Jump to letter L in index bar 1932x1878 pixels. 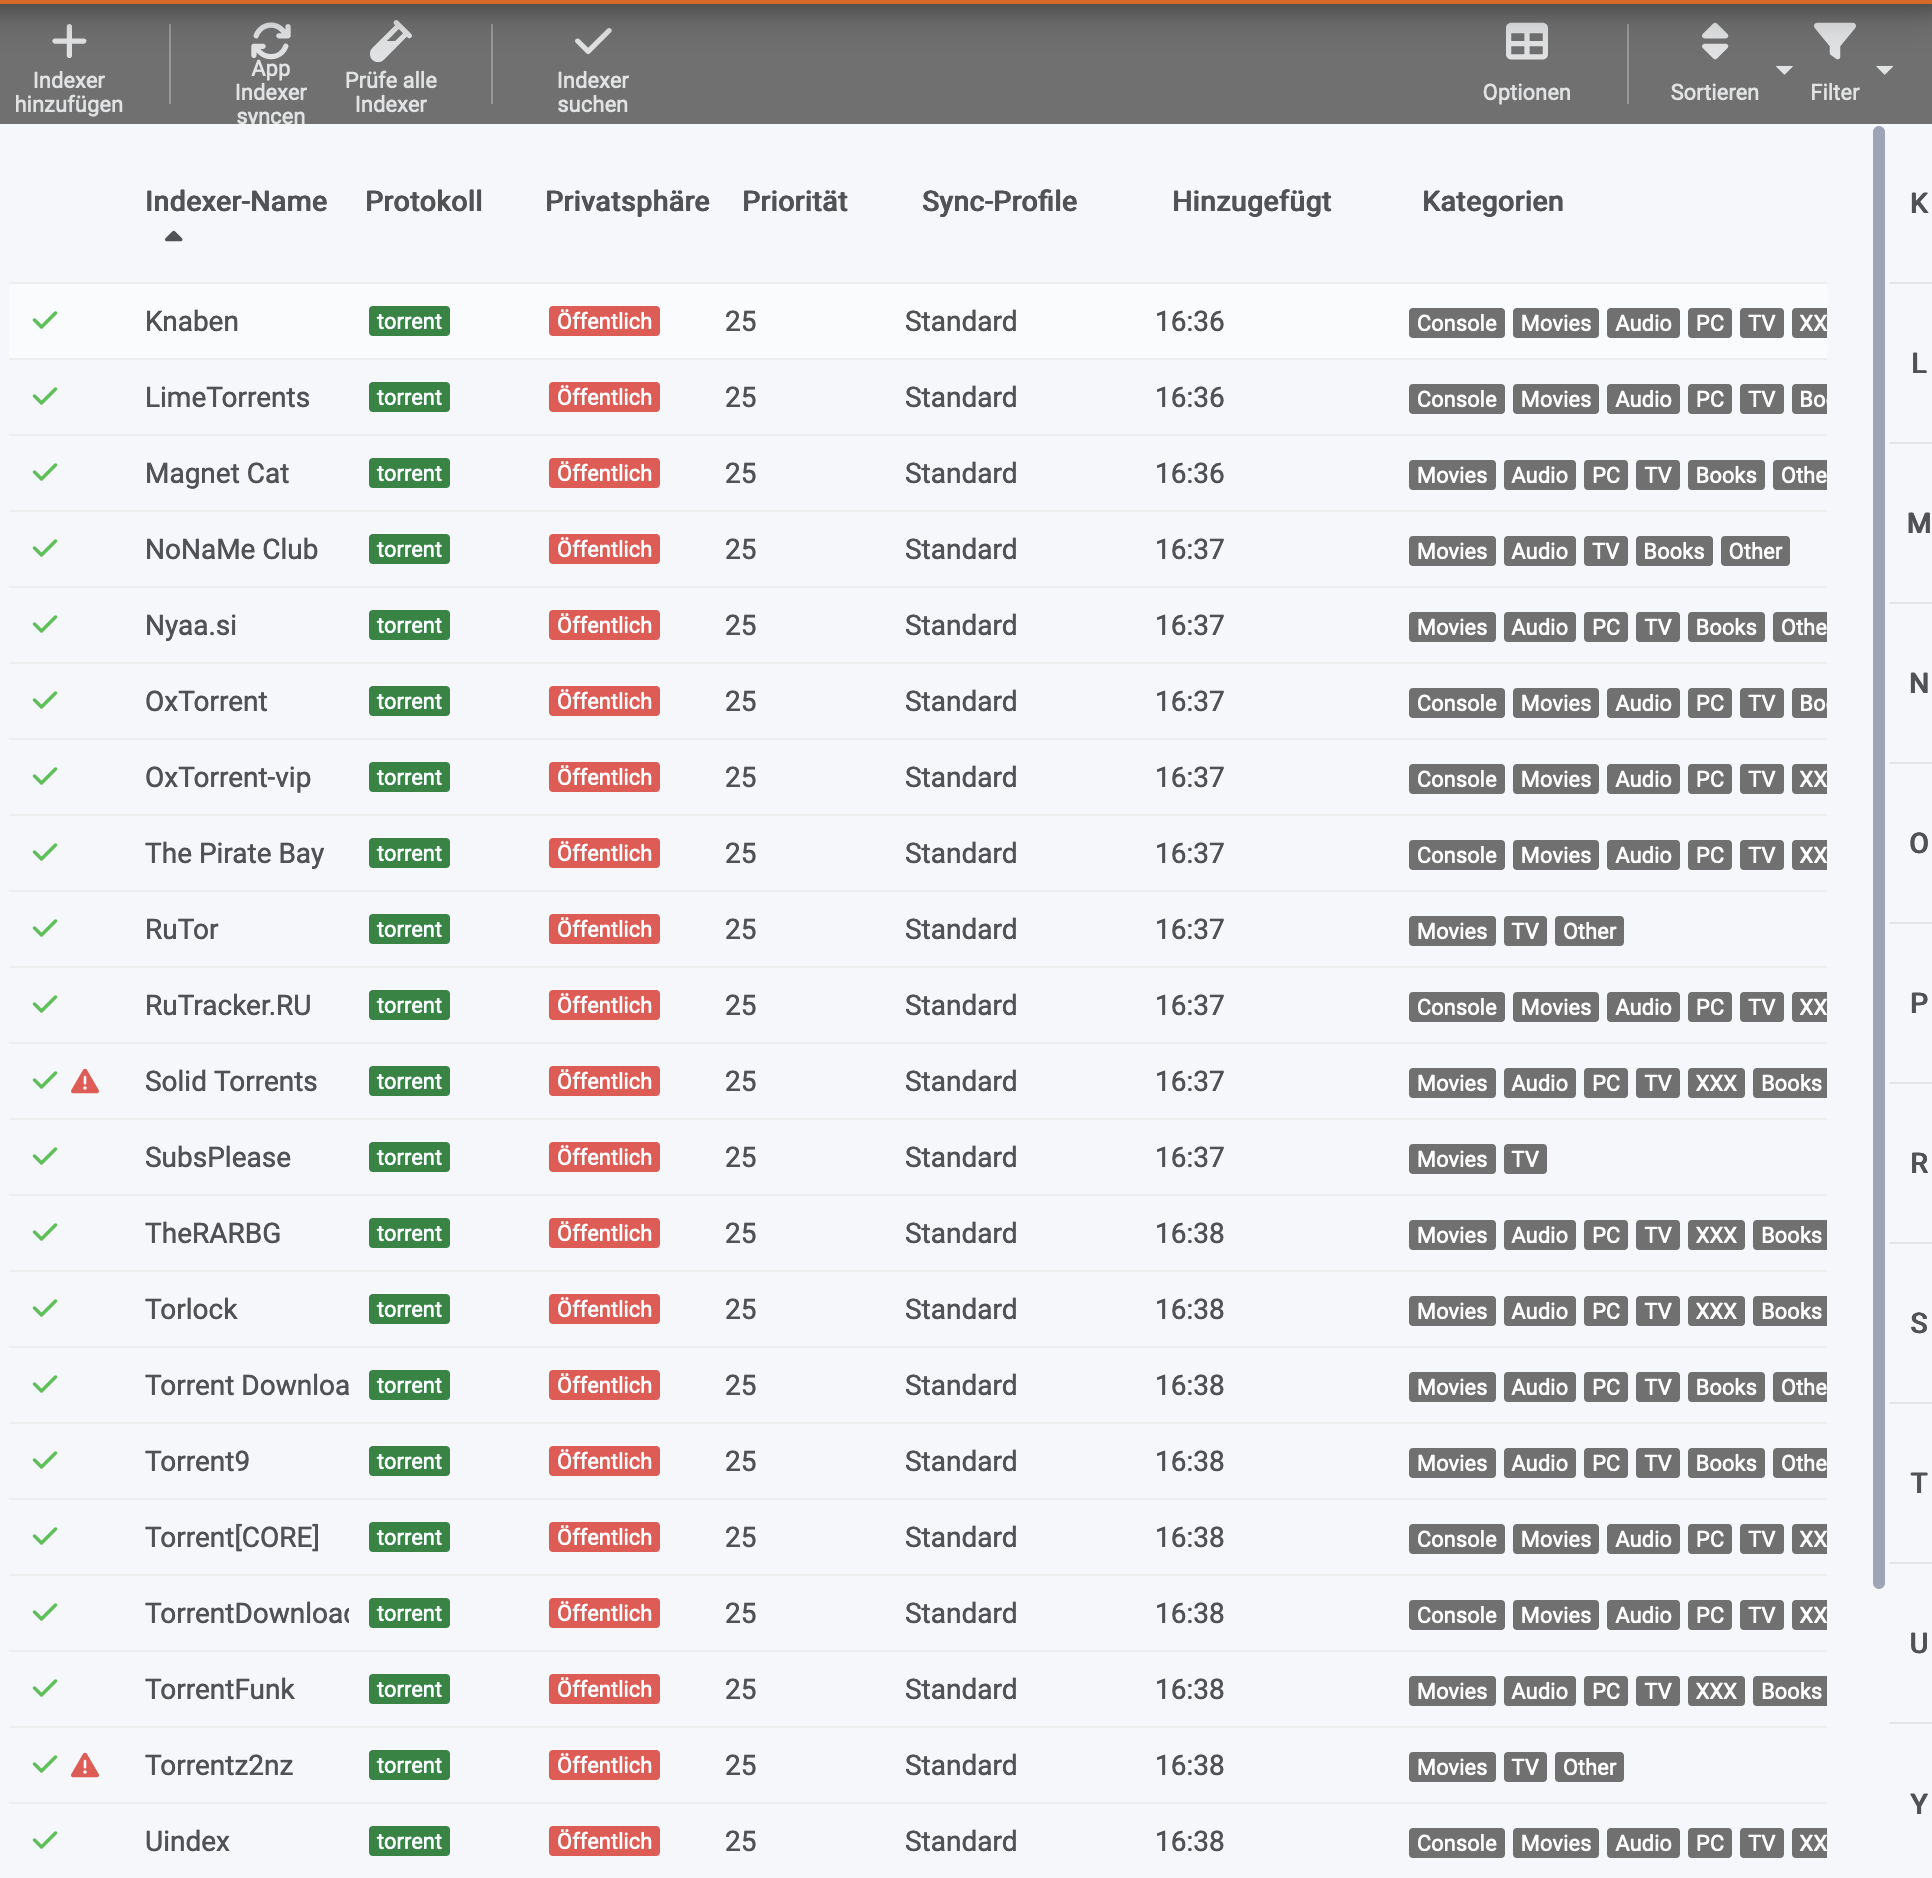pyautogui.click(x=1917, y=363)
